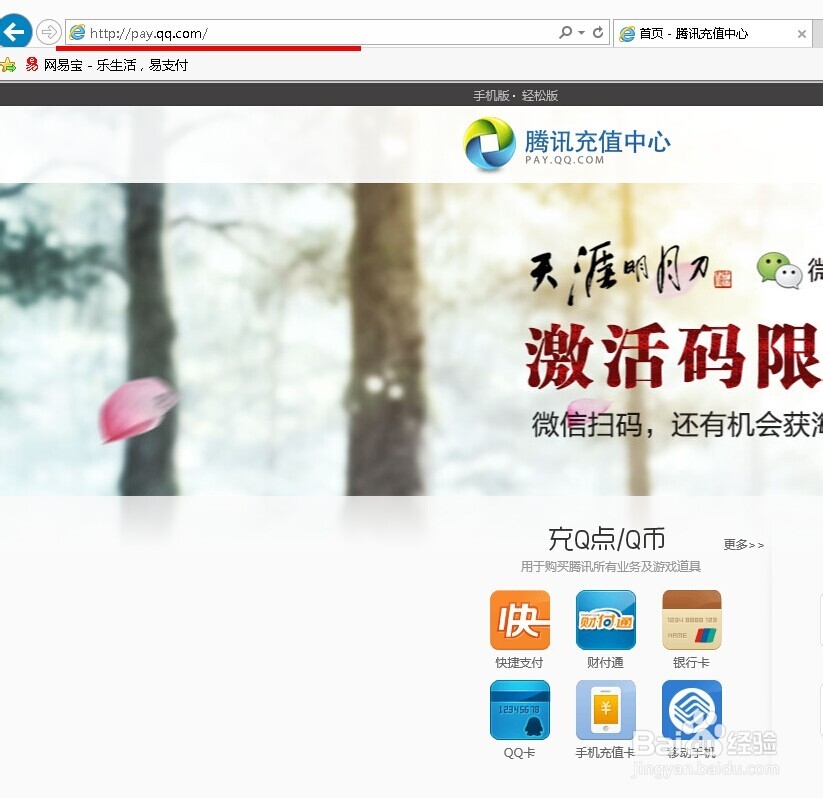Viewport: 823px width, 798px height.
Task: Click the 快捷支付 text label
Action: click(x=519, y=663)
